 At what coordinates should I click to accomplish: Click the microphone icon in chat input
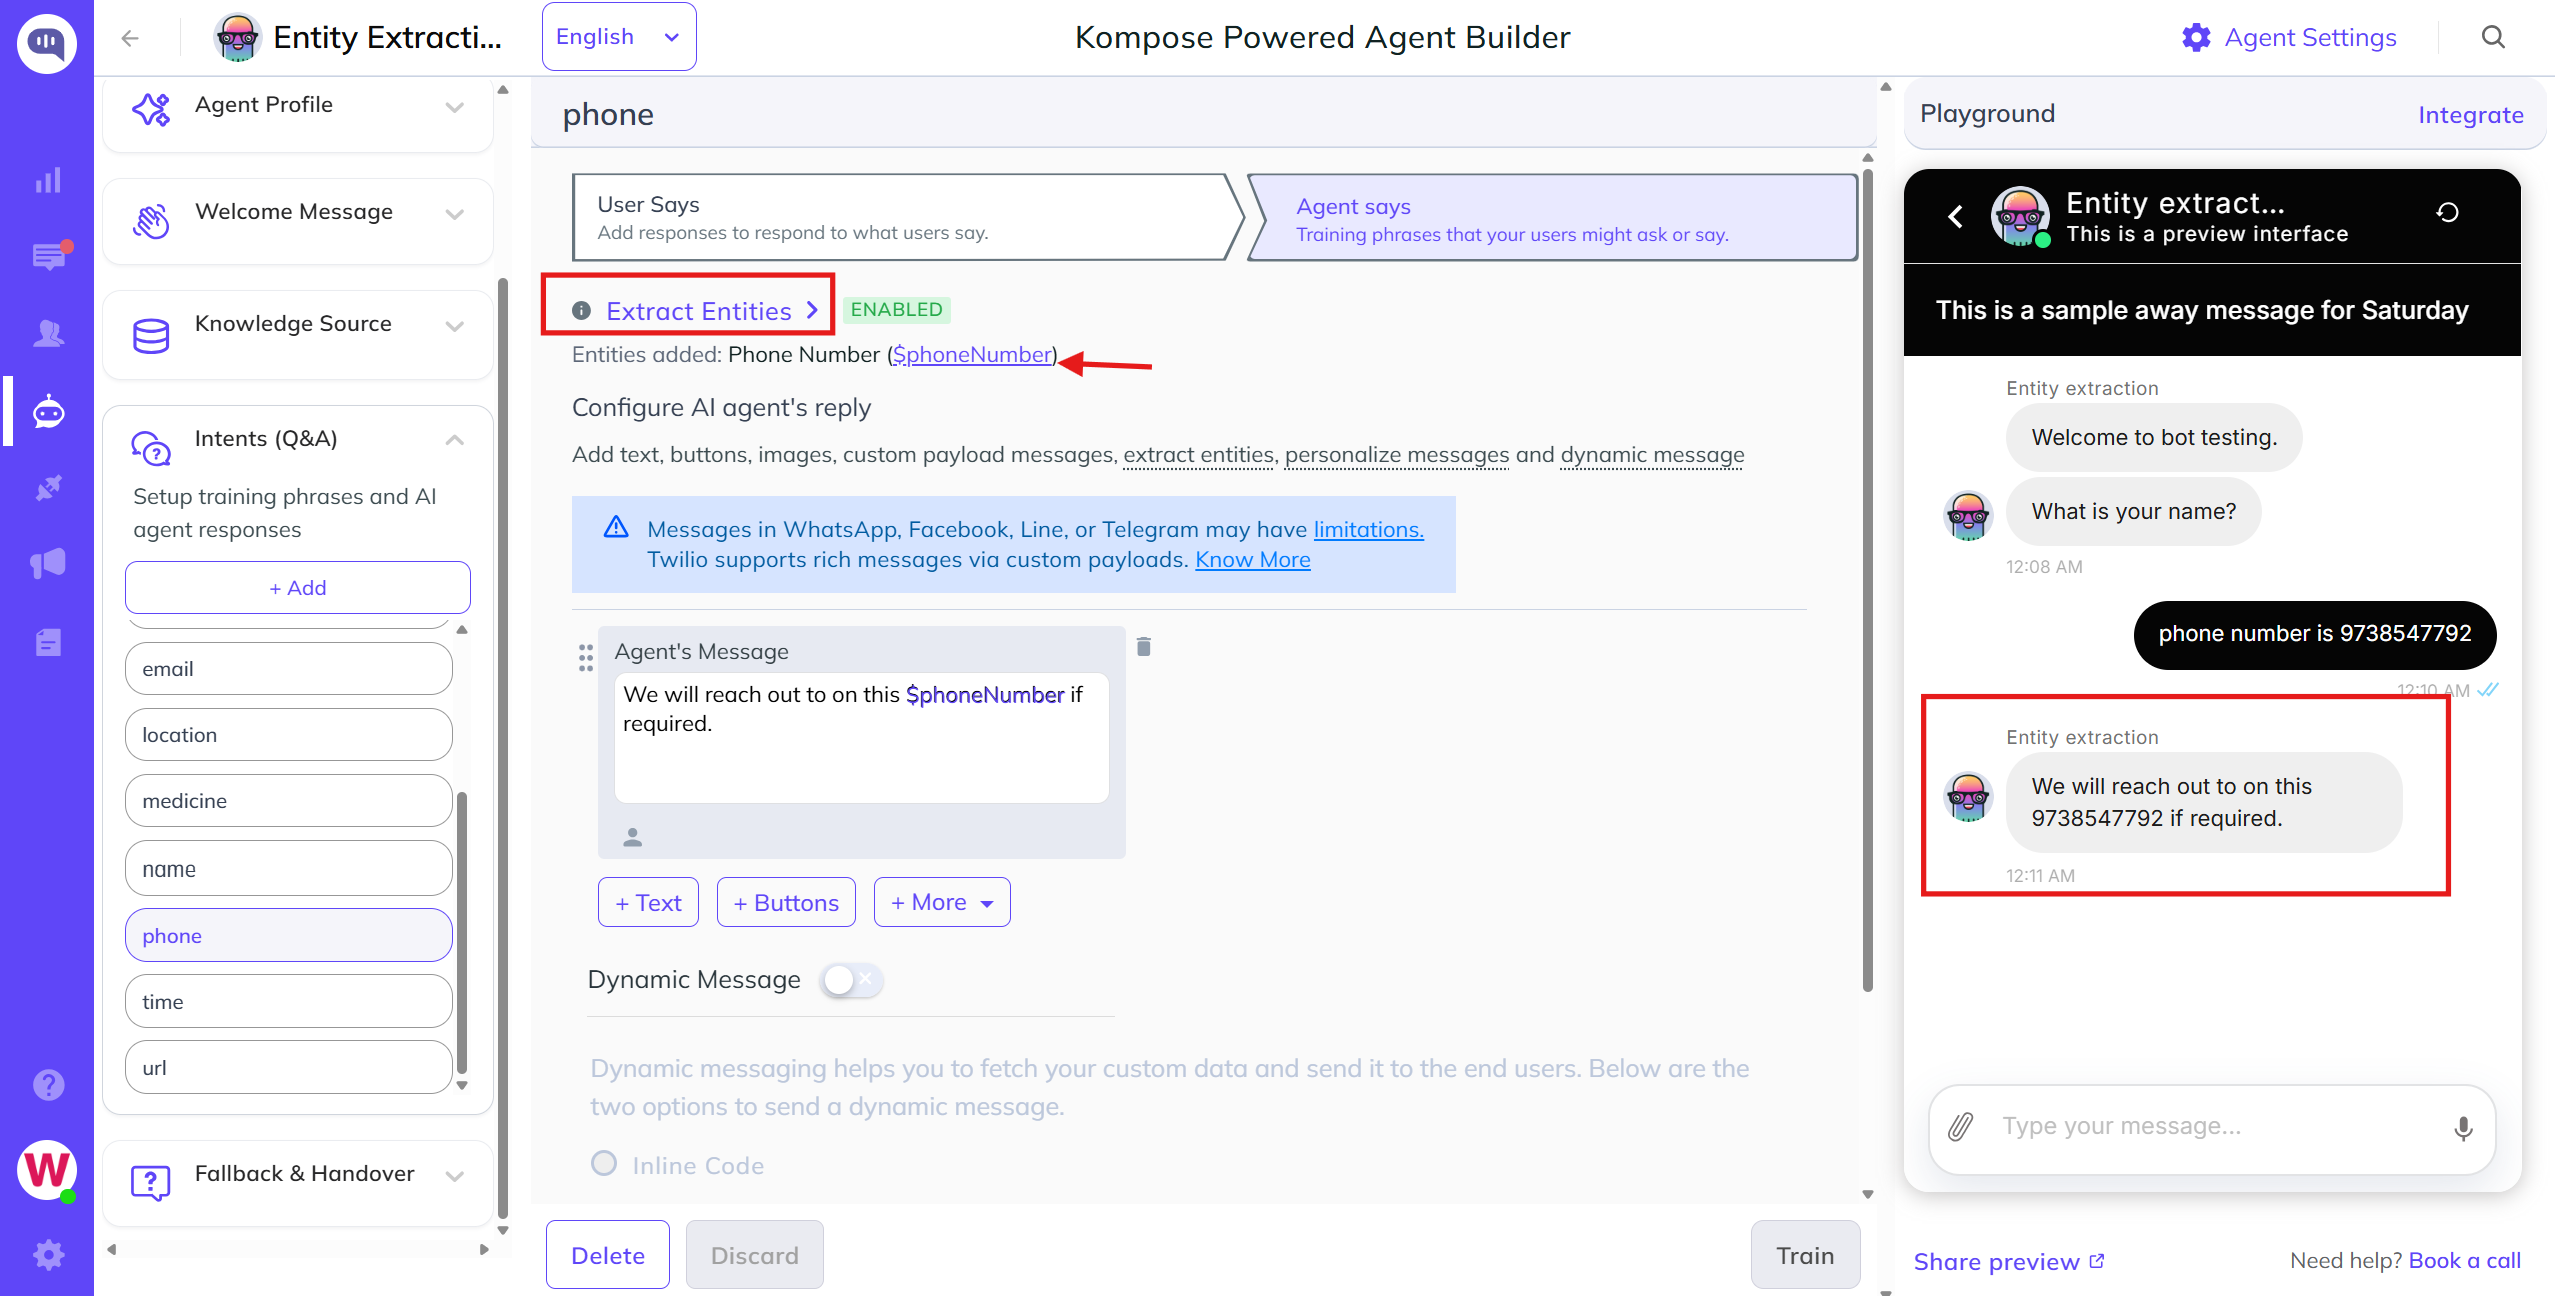click(x=2463, y=1129)
